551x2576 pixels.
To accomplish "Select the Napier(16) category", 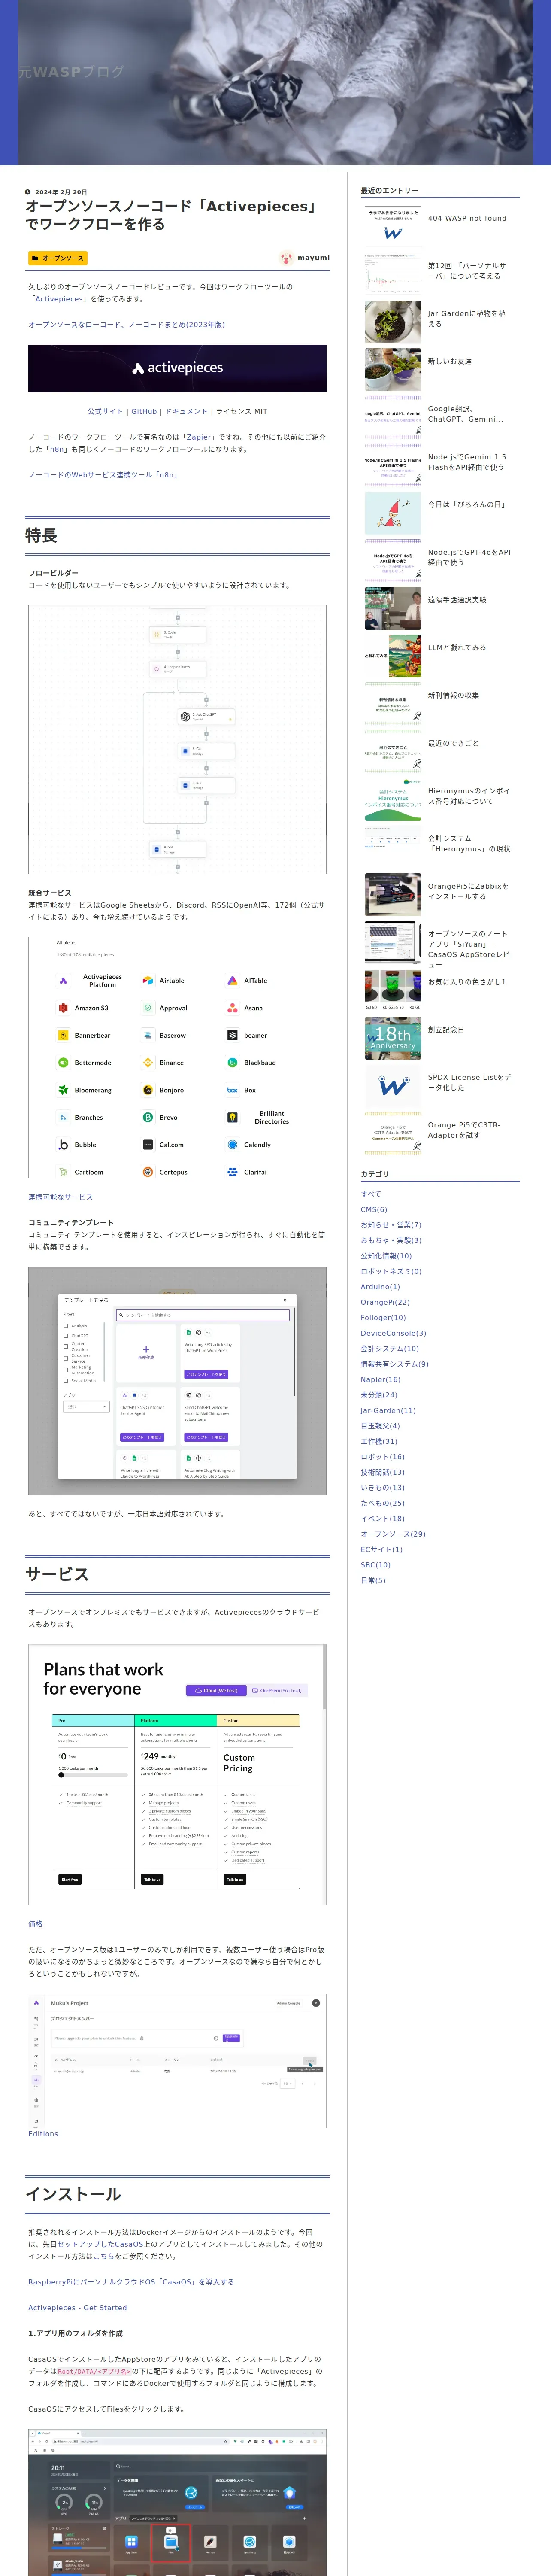I will (381, 1379).
